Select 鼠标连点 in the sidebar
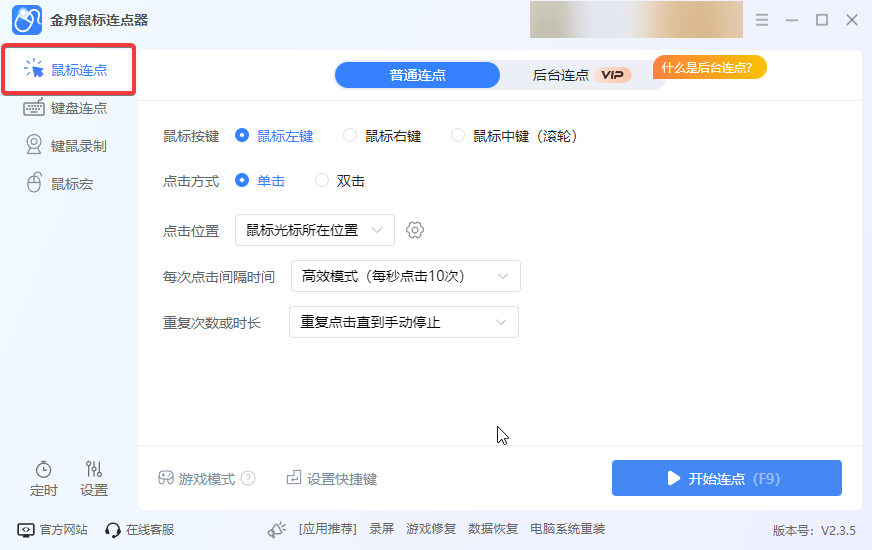The height and width of the screenshot is (550, 872). point(68,70)
